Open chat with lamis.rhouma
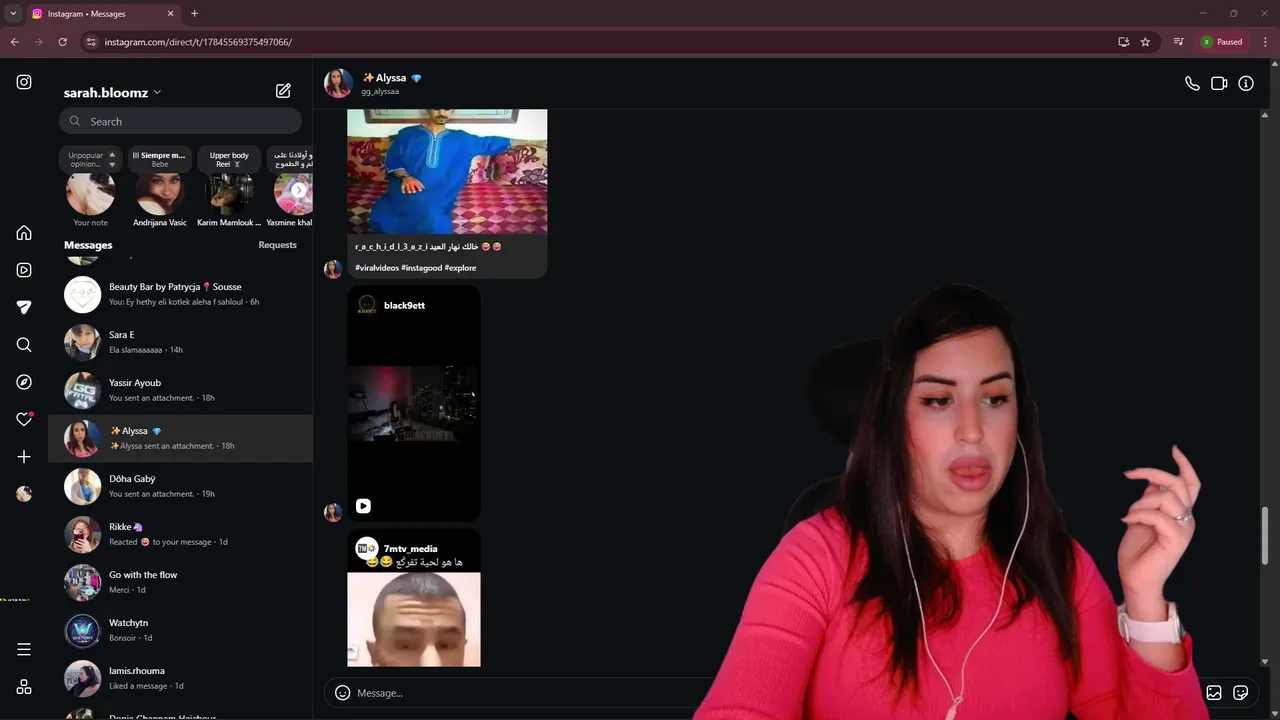This screenshot has width=1280, height=720. click(x=180, y=678)
